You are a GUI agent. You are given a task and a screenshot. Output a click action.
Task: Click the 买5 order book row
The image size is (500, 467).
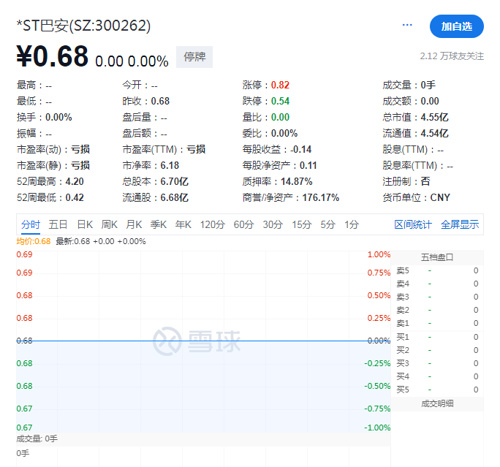coord(437,390)
